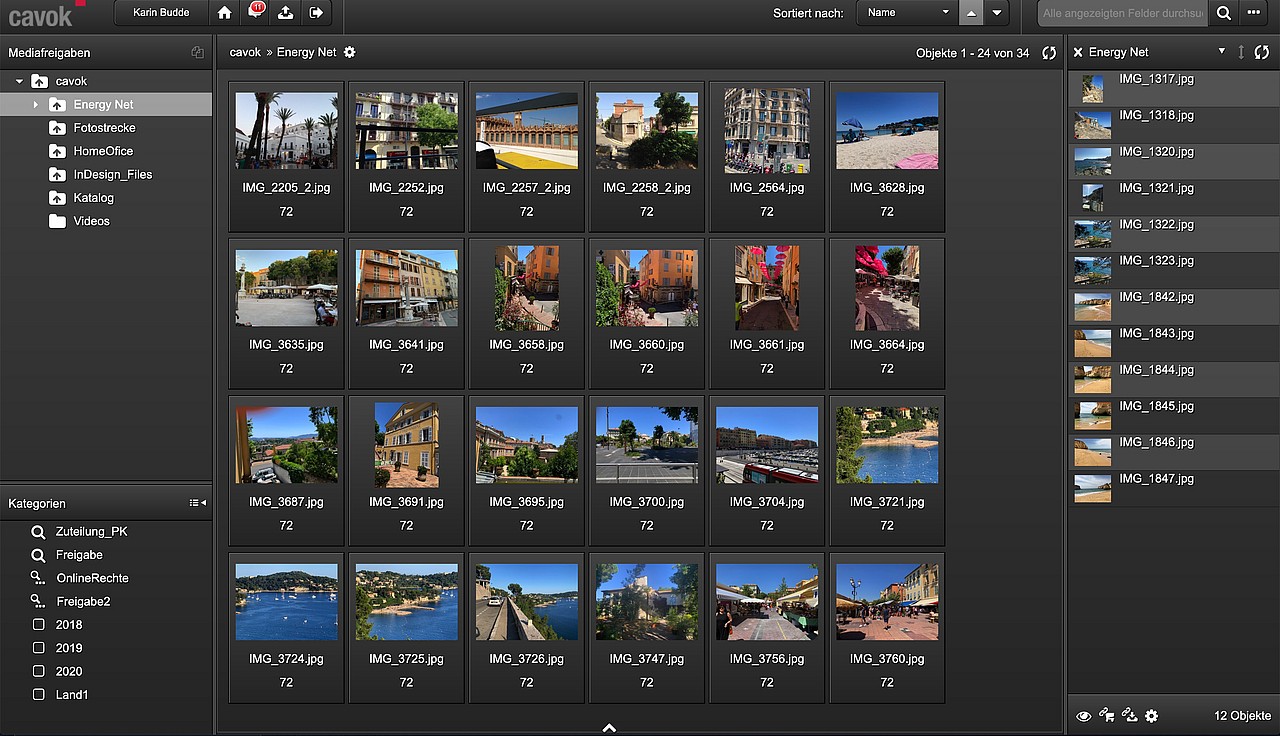
Task: Go to the home view
Action: click(x=224, y=13)
